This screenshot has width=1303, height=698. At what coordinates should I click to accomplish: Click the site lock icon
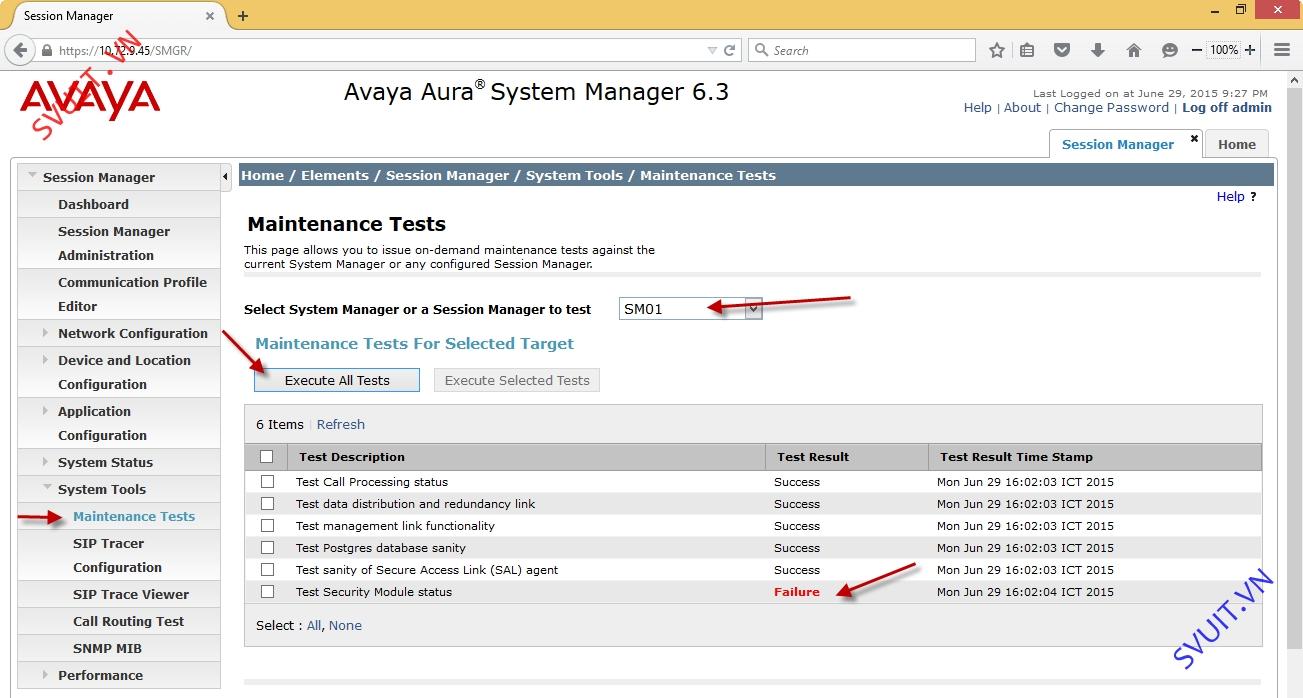point(47,50)
